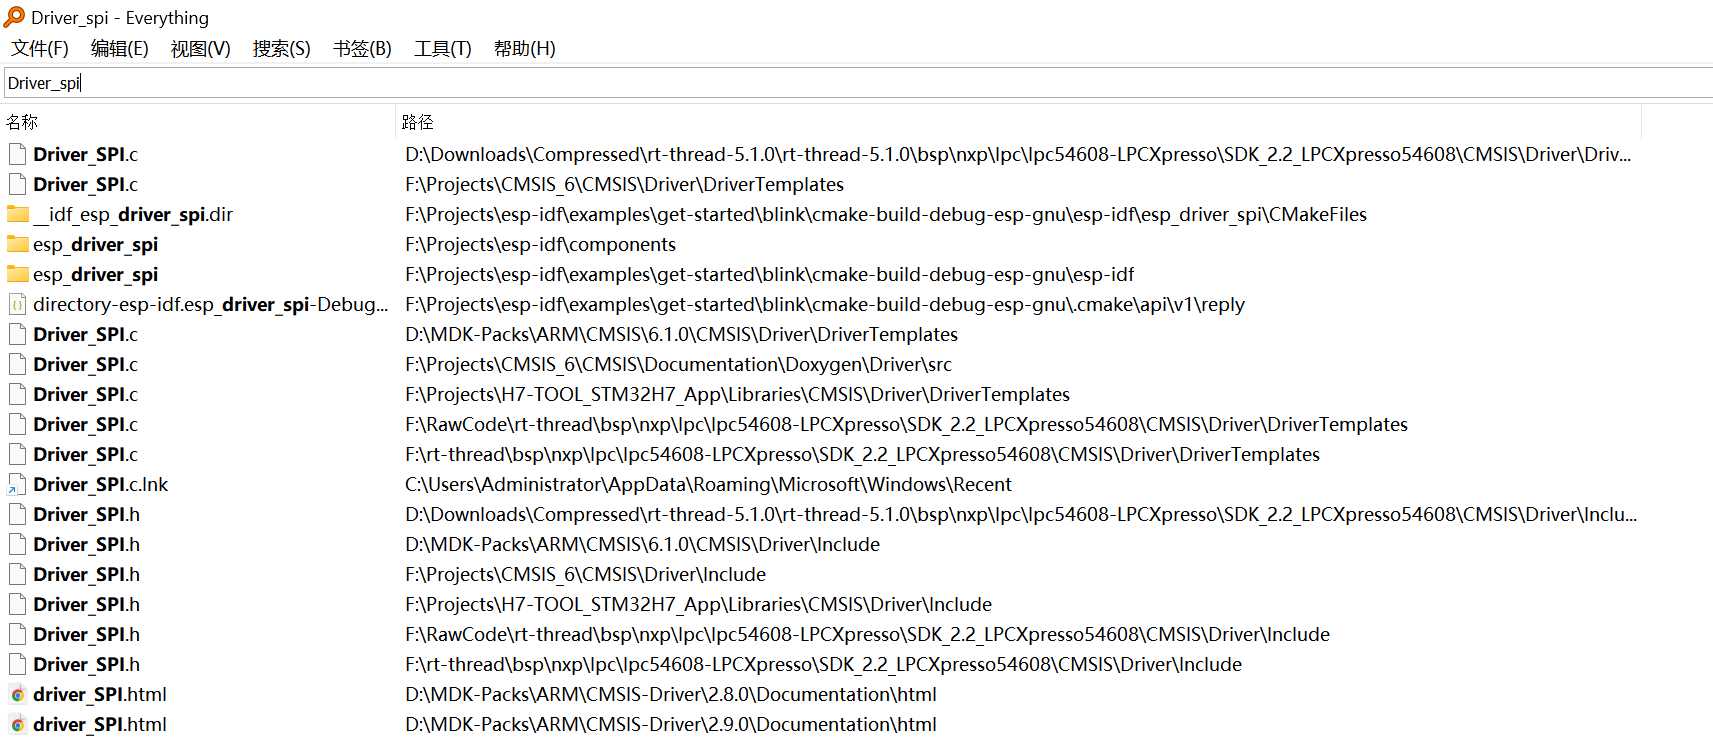The height and width of the screenshot is (739, 1713).
Task: Select file icon of Driver_SPI.h in F:\RawCode\rt-thread Include
Action: click(17, 634)
